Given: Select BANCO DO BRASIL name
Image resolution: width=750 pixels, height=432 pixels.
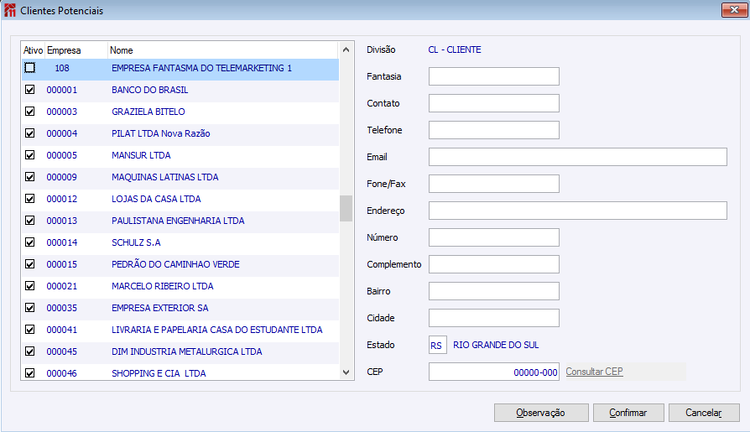Looking at the screenshot, I should tap(150, 90).
